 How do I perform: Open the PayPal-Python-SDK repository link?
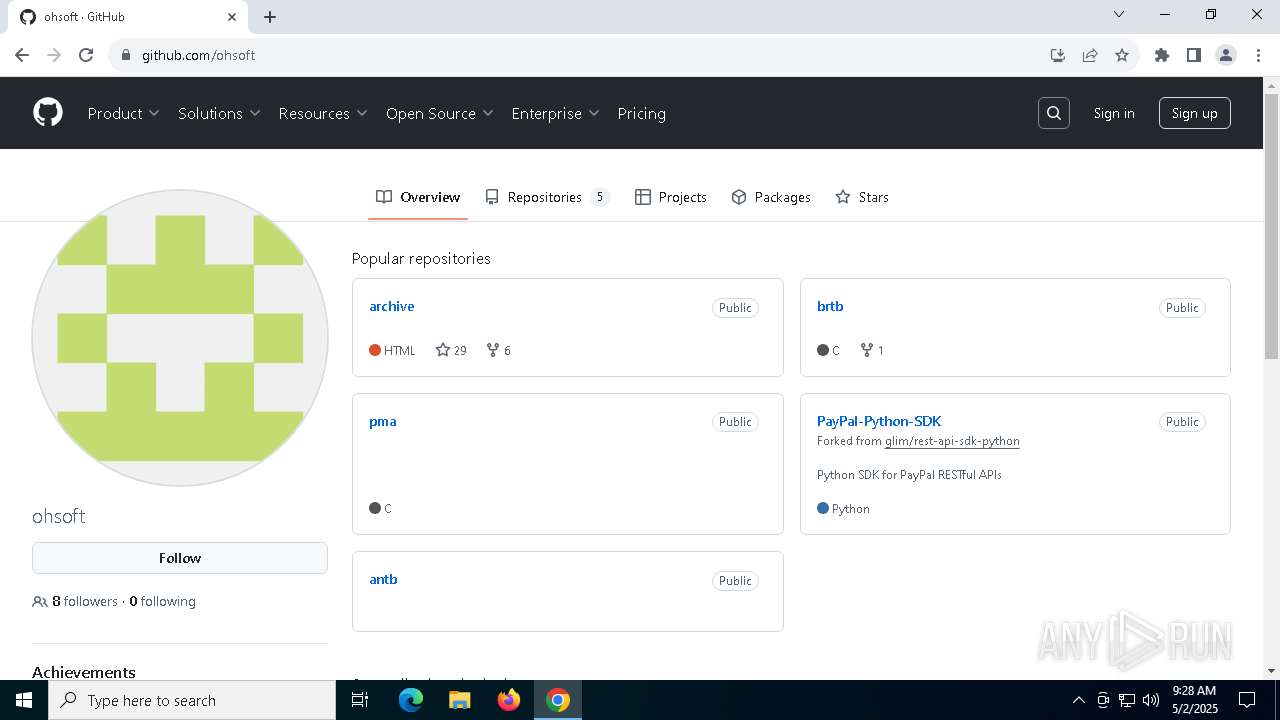(878, 421)
